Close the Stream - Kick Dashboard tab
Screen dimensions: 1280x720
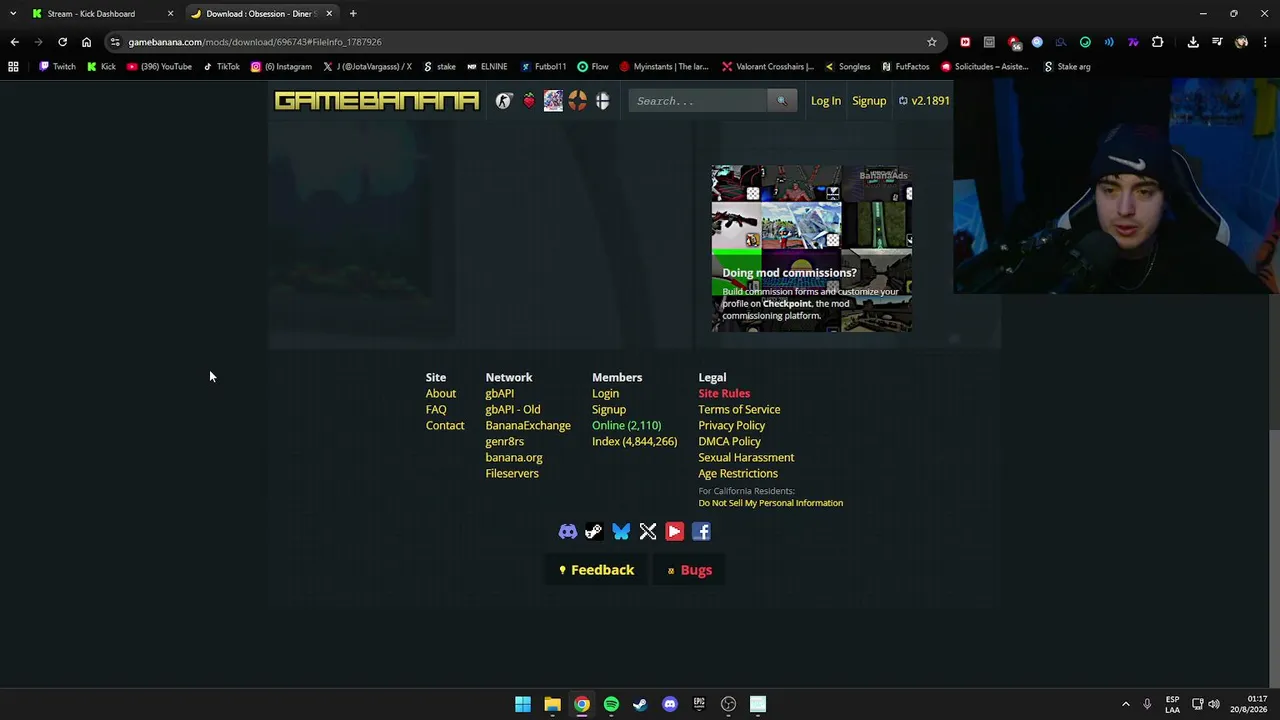point(170,14)
